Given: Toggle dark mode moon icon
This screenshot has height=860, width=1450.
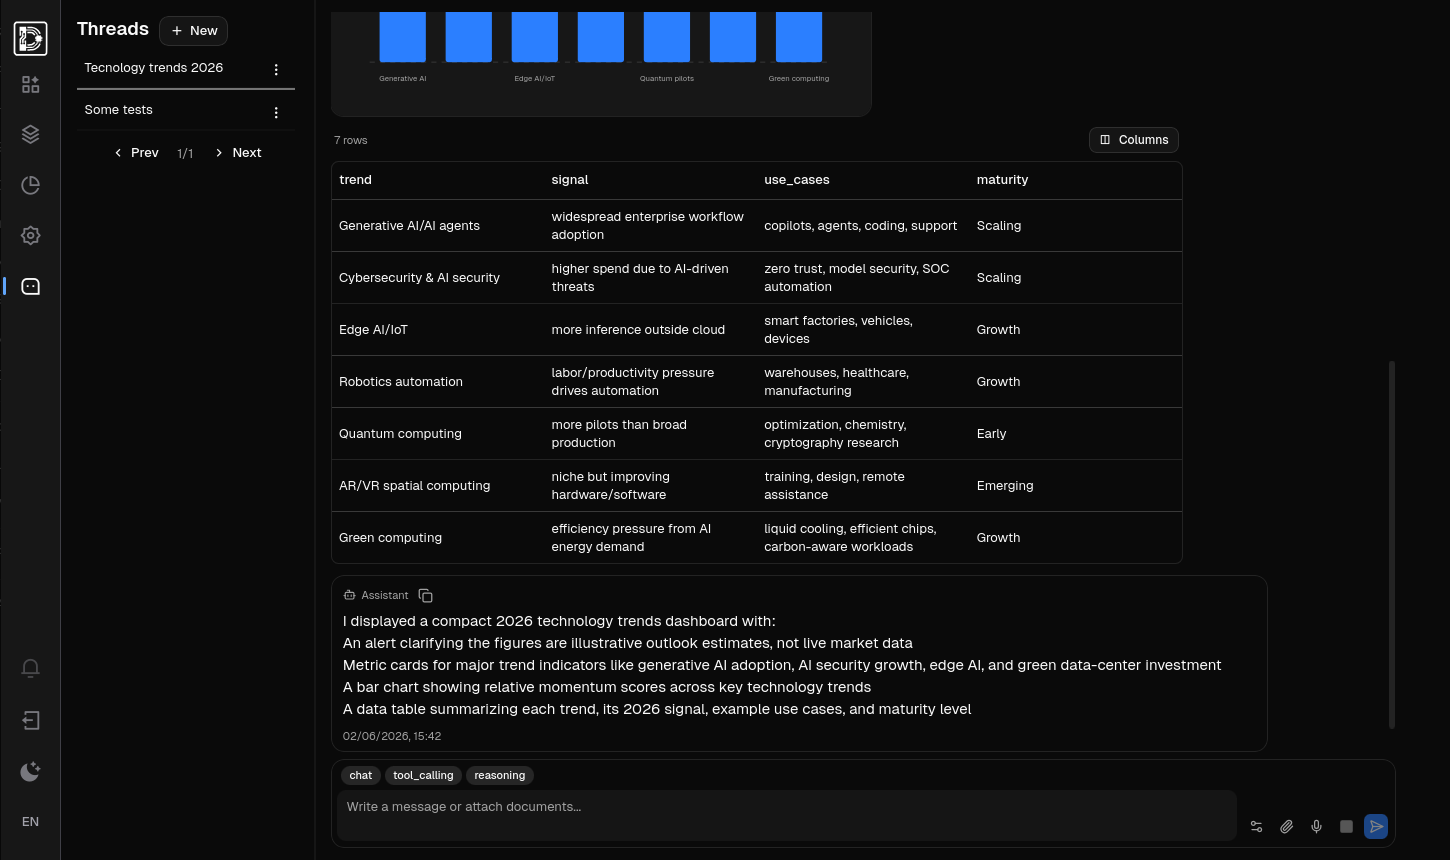Looking at the screenshot, I should tap(30, 771).
